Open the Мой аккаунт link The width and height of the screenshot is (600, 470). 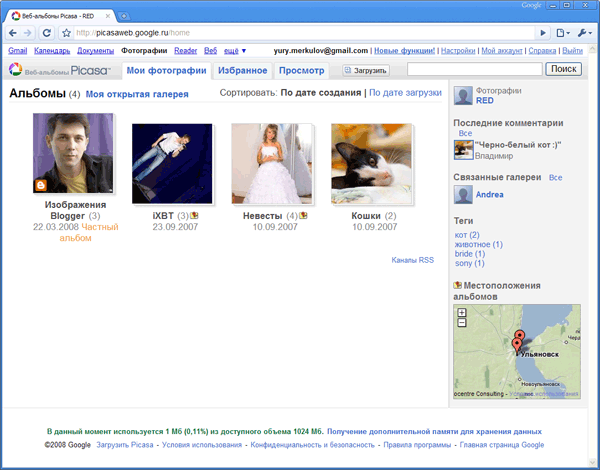(x=502, y=51)
